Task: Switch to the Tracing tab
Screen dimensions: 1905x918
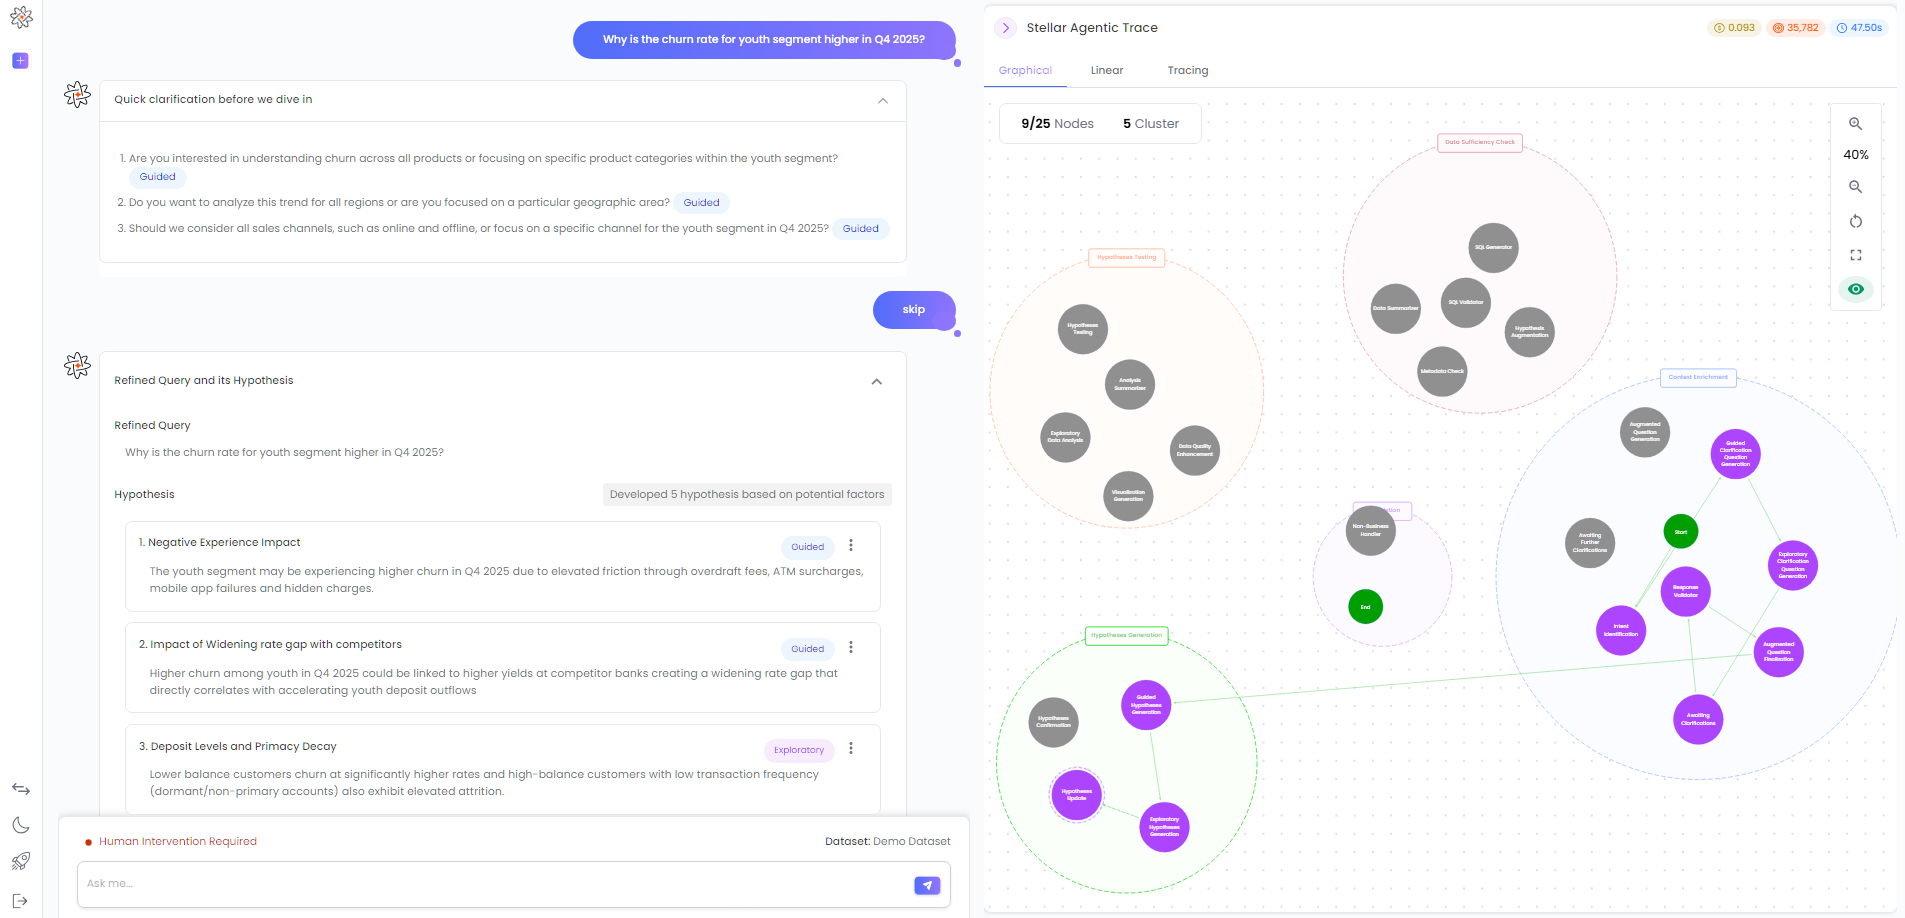Action: pos(1188,70)
